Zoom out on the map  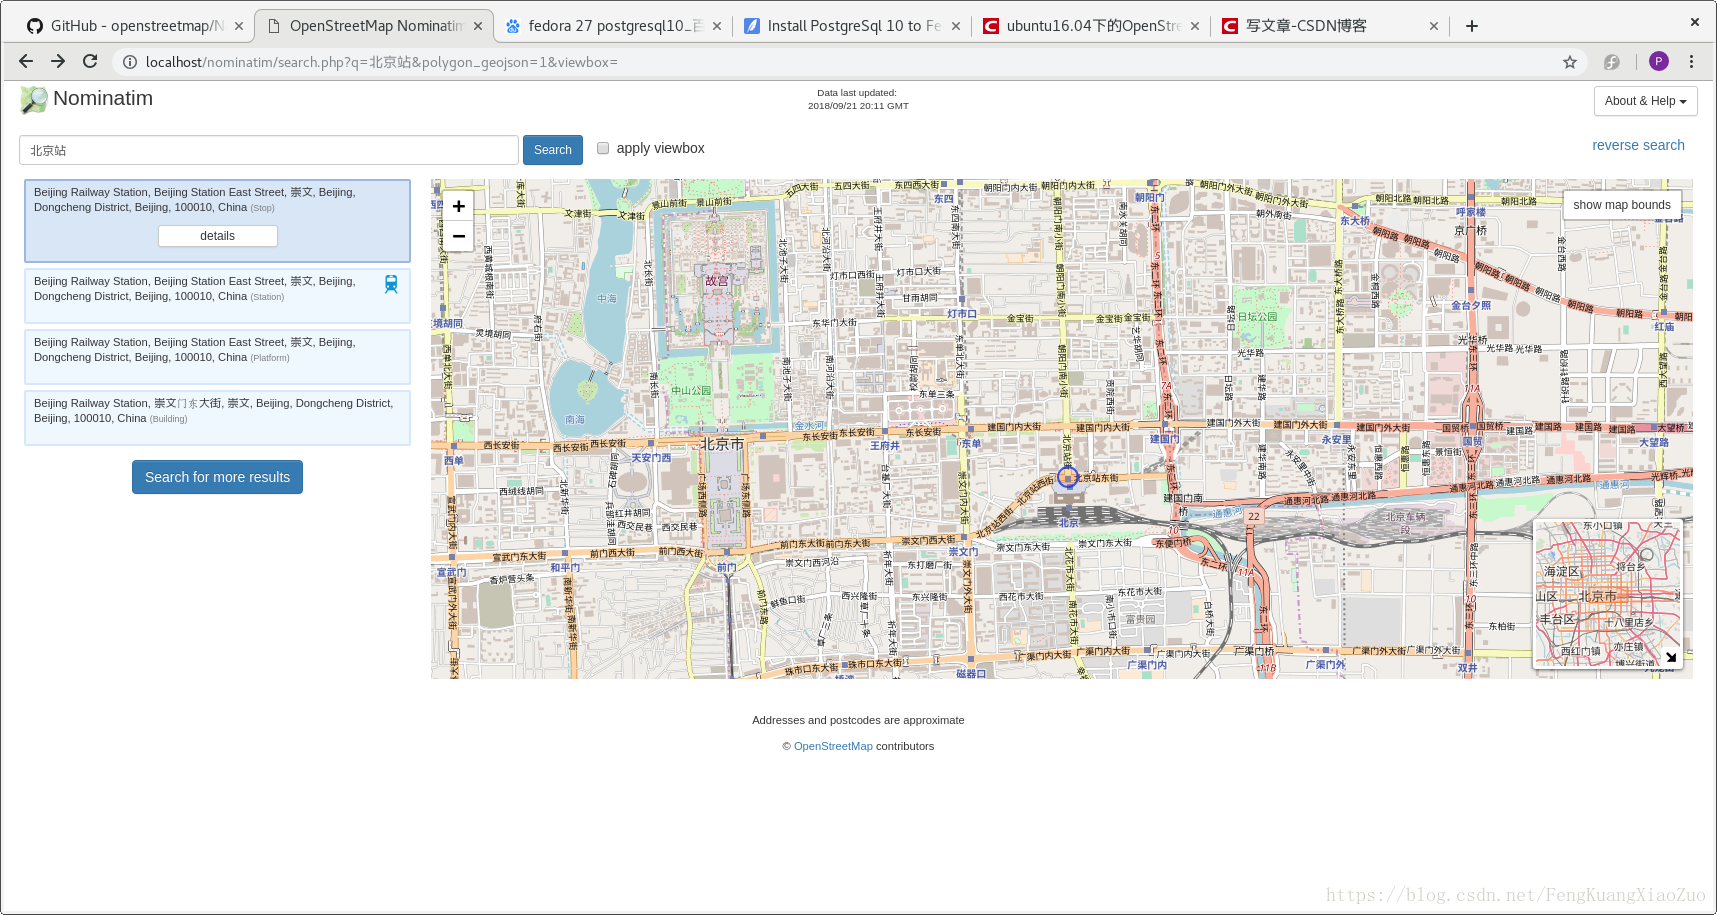point(458,236)
